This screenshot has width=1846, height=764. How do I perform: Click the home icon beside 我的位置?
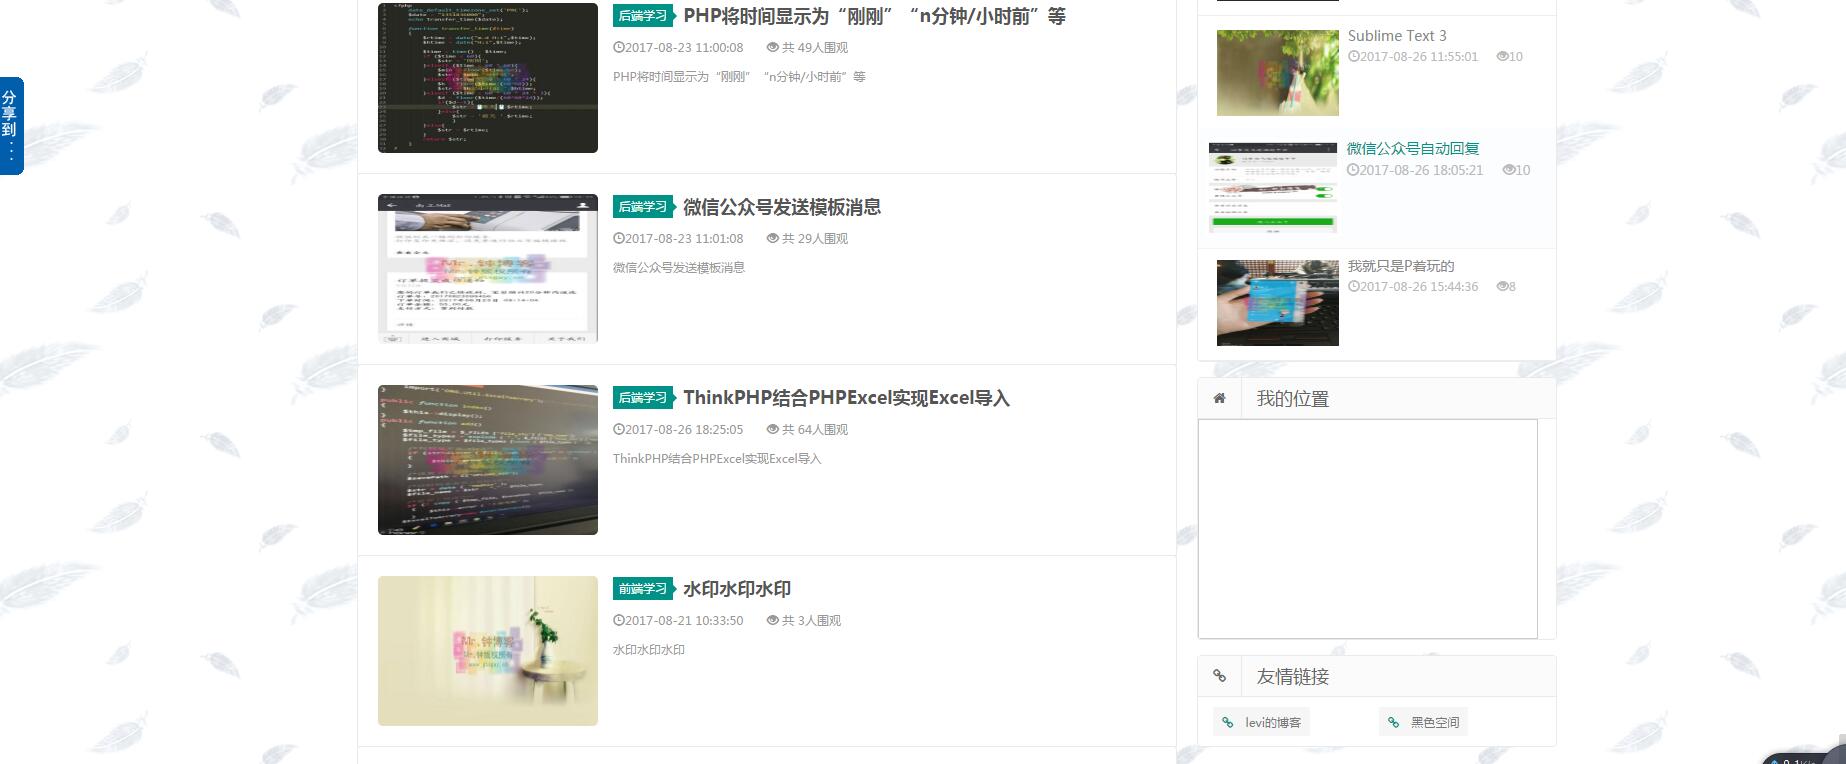pos(1219,398)
